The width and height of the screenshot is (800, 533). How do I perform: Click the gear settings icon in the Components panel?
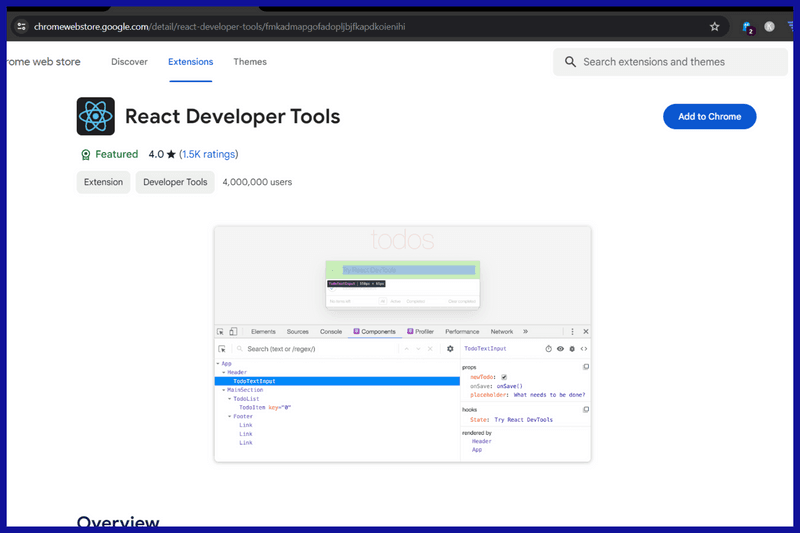click(450, 349)
